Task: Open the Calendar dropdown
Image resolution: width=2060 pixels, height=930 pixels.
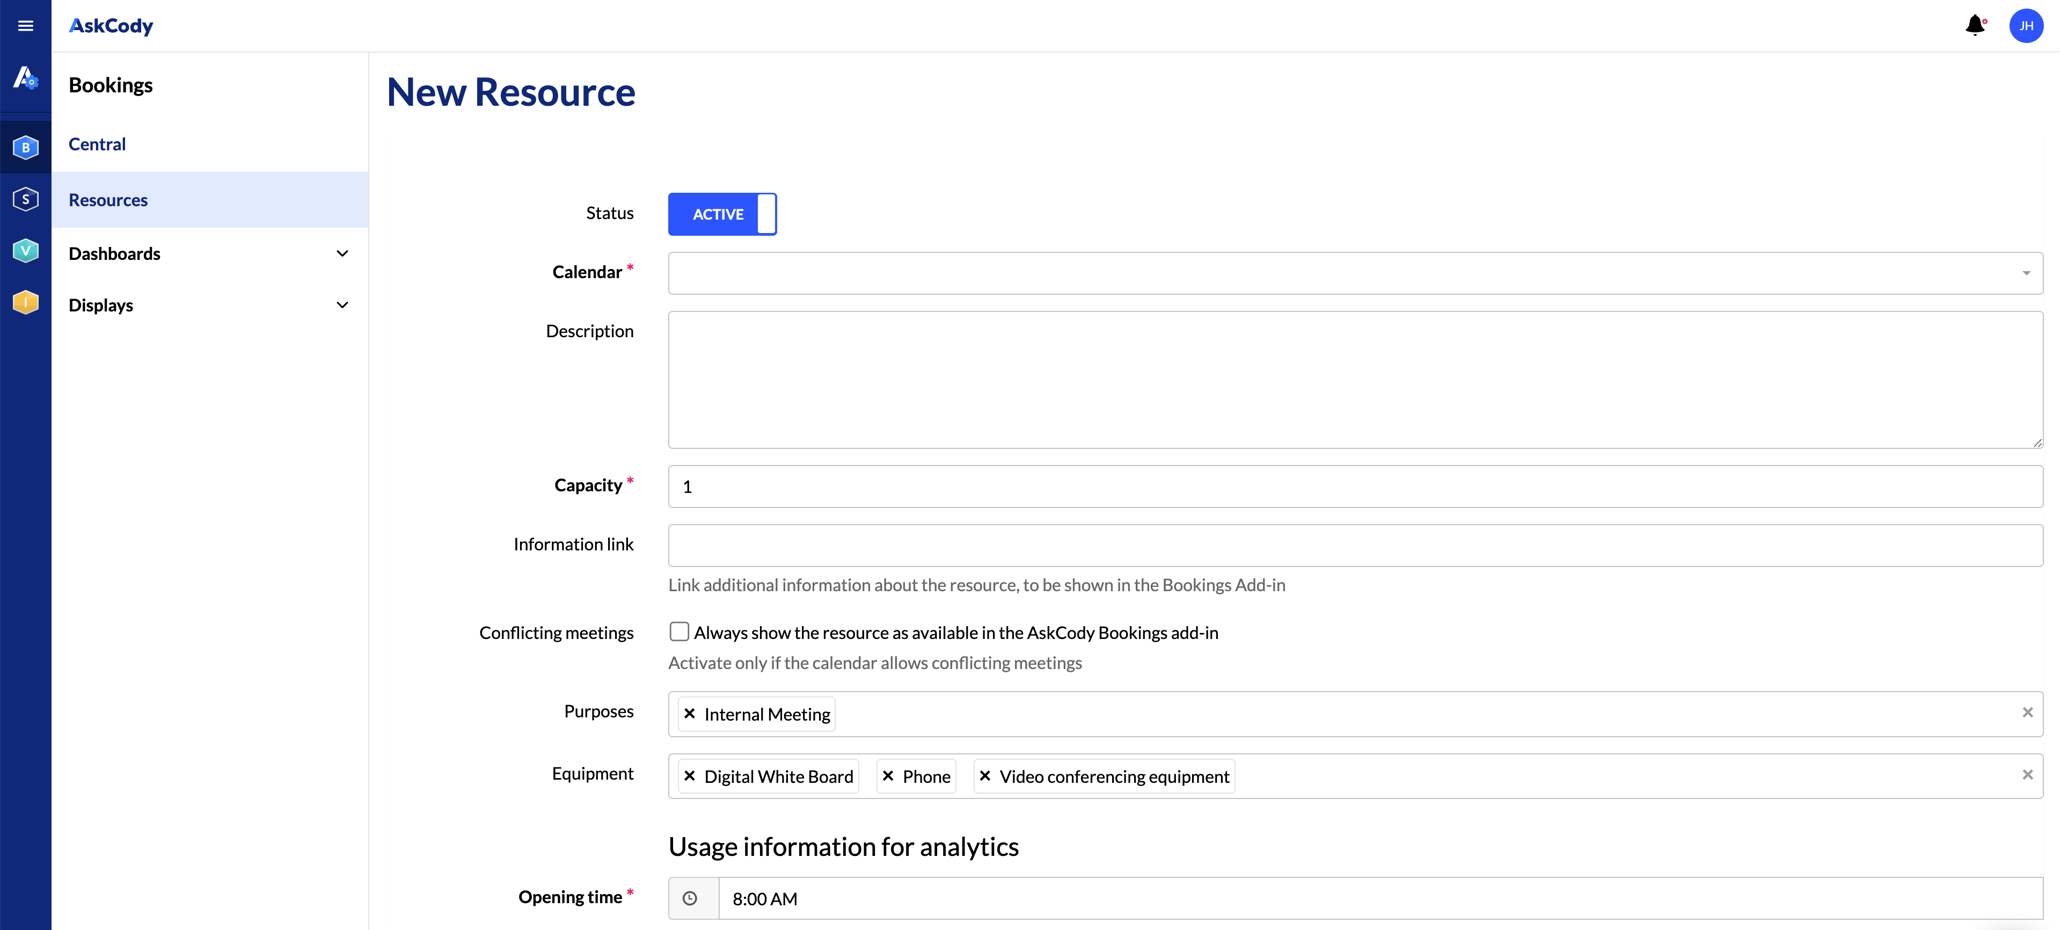Action: (1355, 273)
